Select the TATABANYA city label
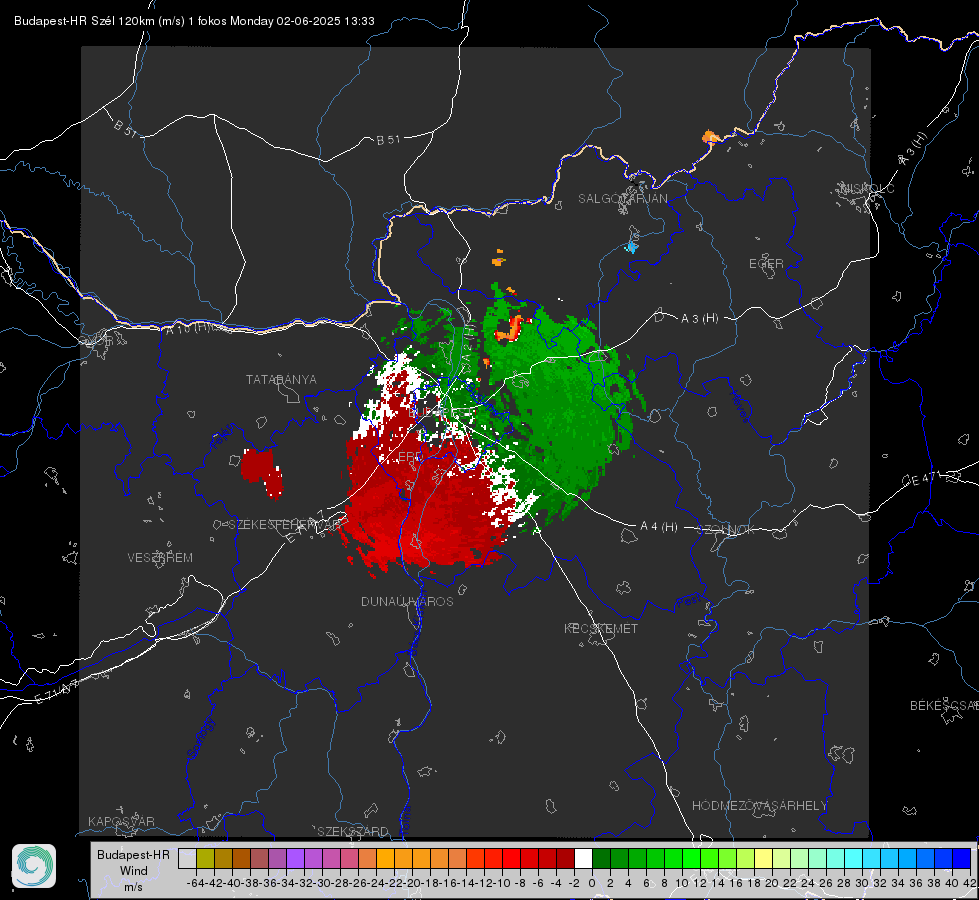The image size is (979, 900). 281,380
